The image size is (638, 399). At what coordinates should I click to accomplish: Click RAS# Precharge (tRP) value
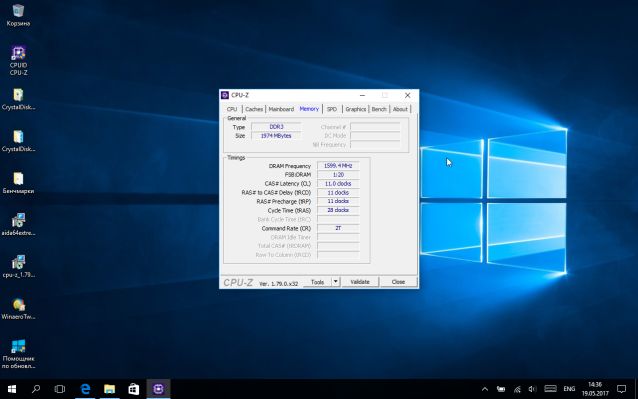pyautogui.click(x=338, y=201)
